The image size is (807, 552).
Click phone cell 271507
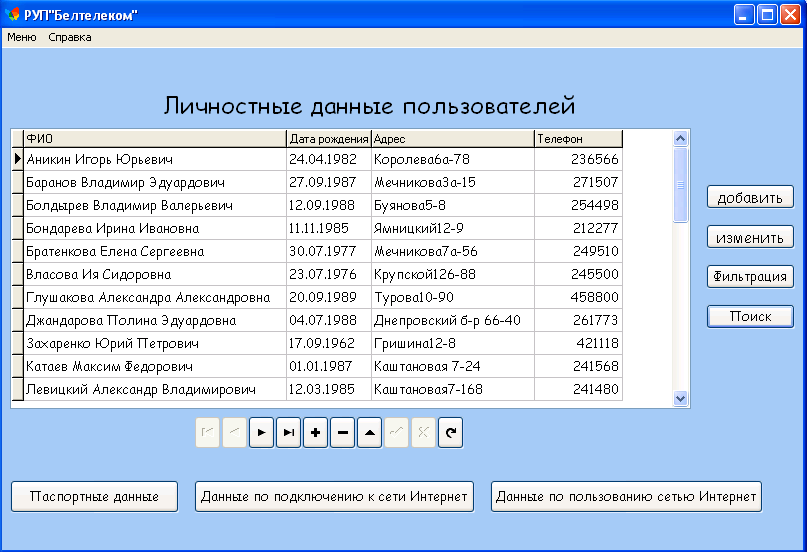578,182
